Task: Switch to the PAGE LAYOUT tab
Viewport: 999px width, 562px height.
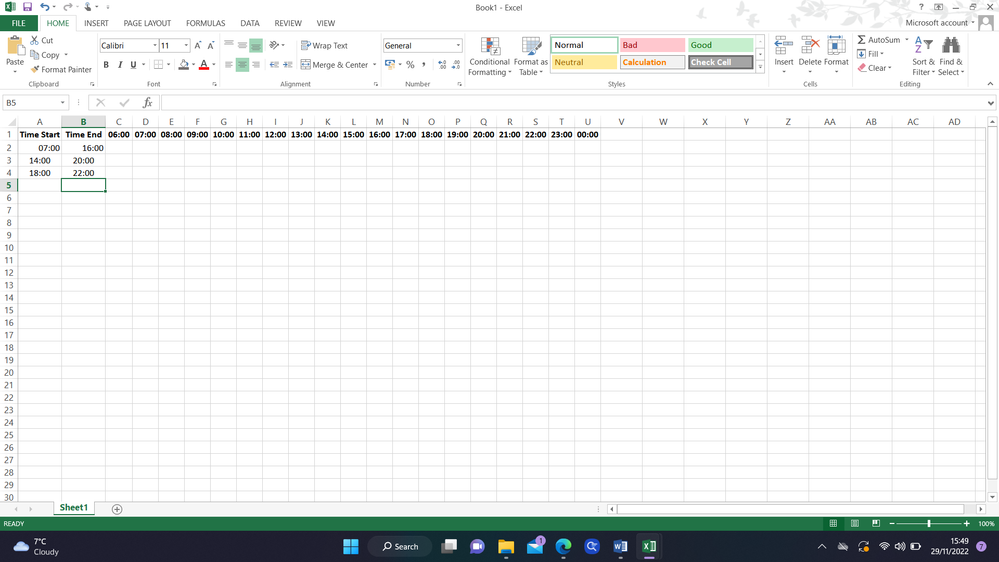Action: tap(147, 23)
